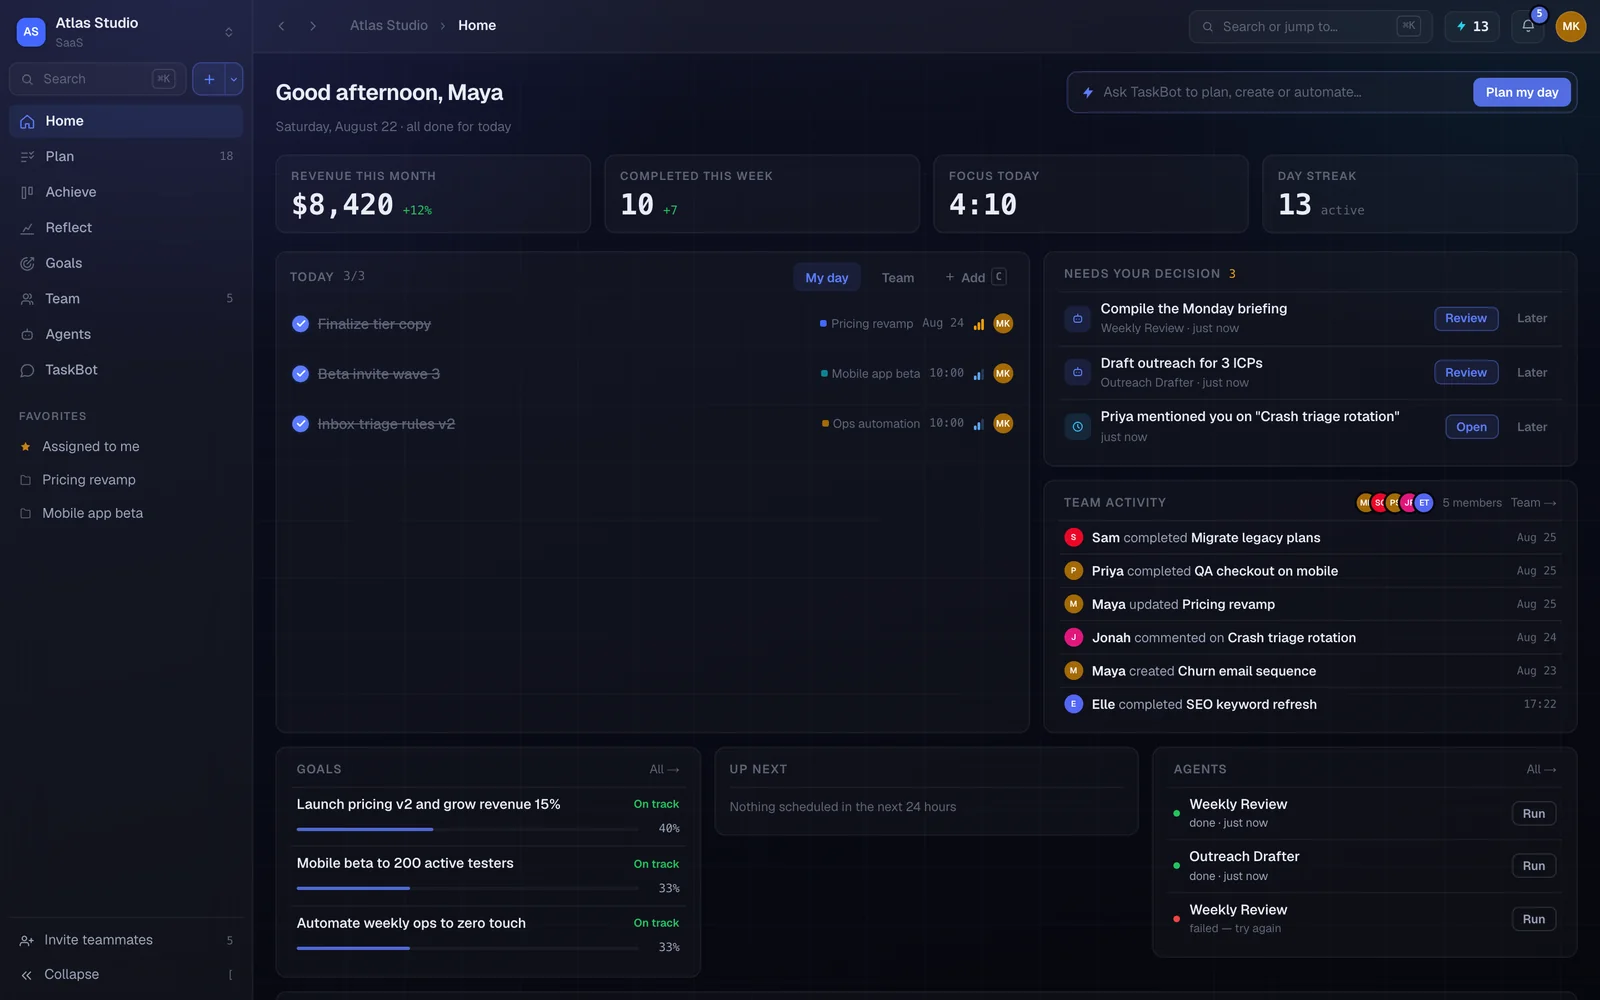Click the MK profile avatar in top bar
This screenshot has width=1600, height=1000.
[x=1571, y=26]
